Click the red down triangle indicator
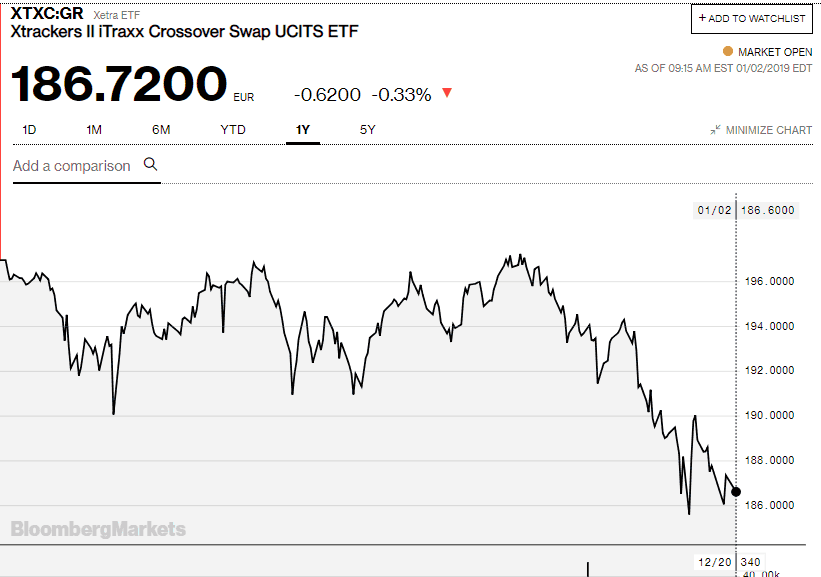The width and height of the screenshot is (821, 577). click(x=447, y=93)
